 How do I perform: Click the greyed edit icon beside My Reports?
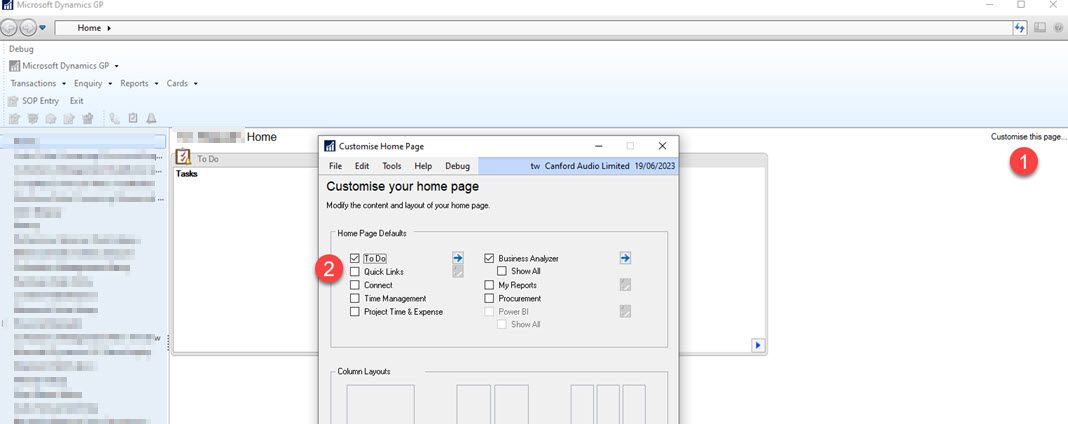tap(625, 284)
